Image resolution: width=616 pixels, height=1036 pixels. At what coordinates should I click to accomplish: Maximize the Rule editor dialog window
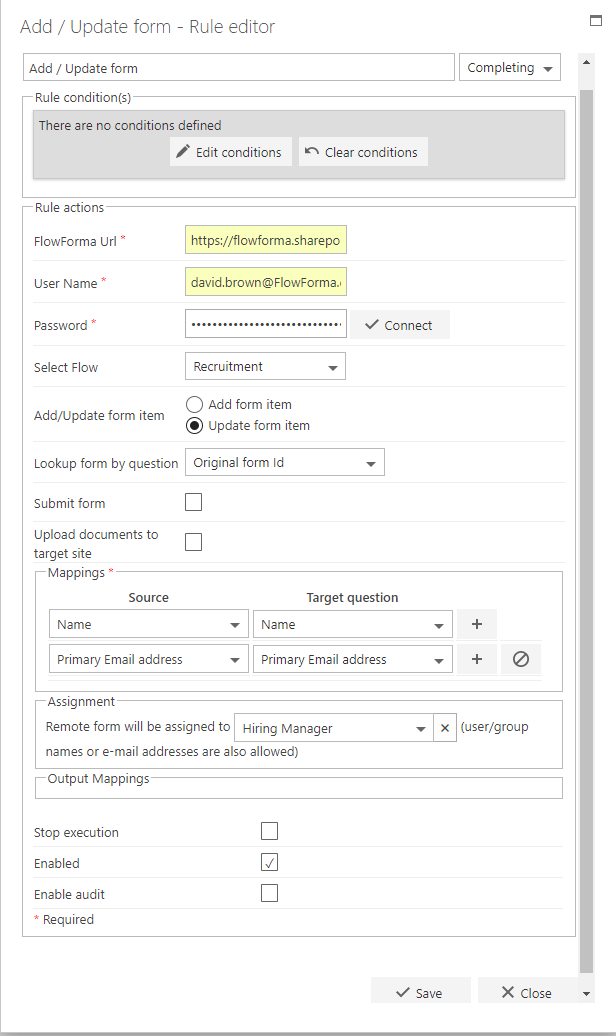(x=596, y=20)
